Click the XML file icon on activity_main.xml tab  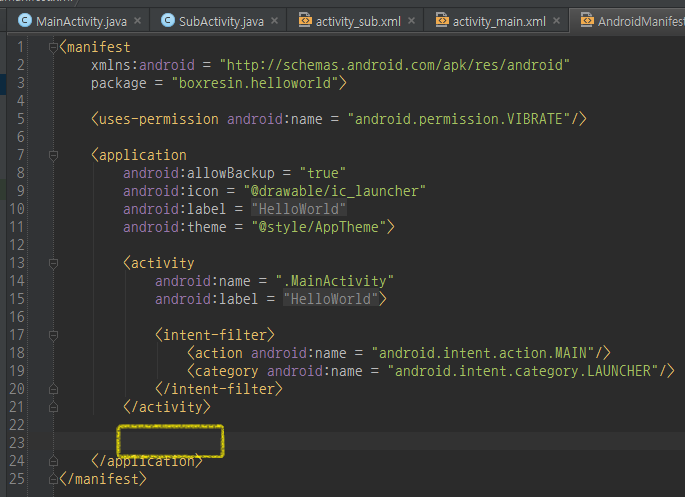click(442, 20)
